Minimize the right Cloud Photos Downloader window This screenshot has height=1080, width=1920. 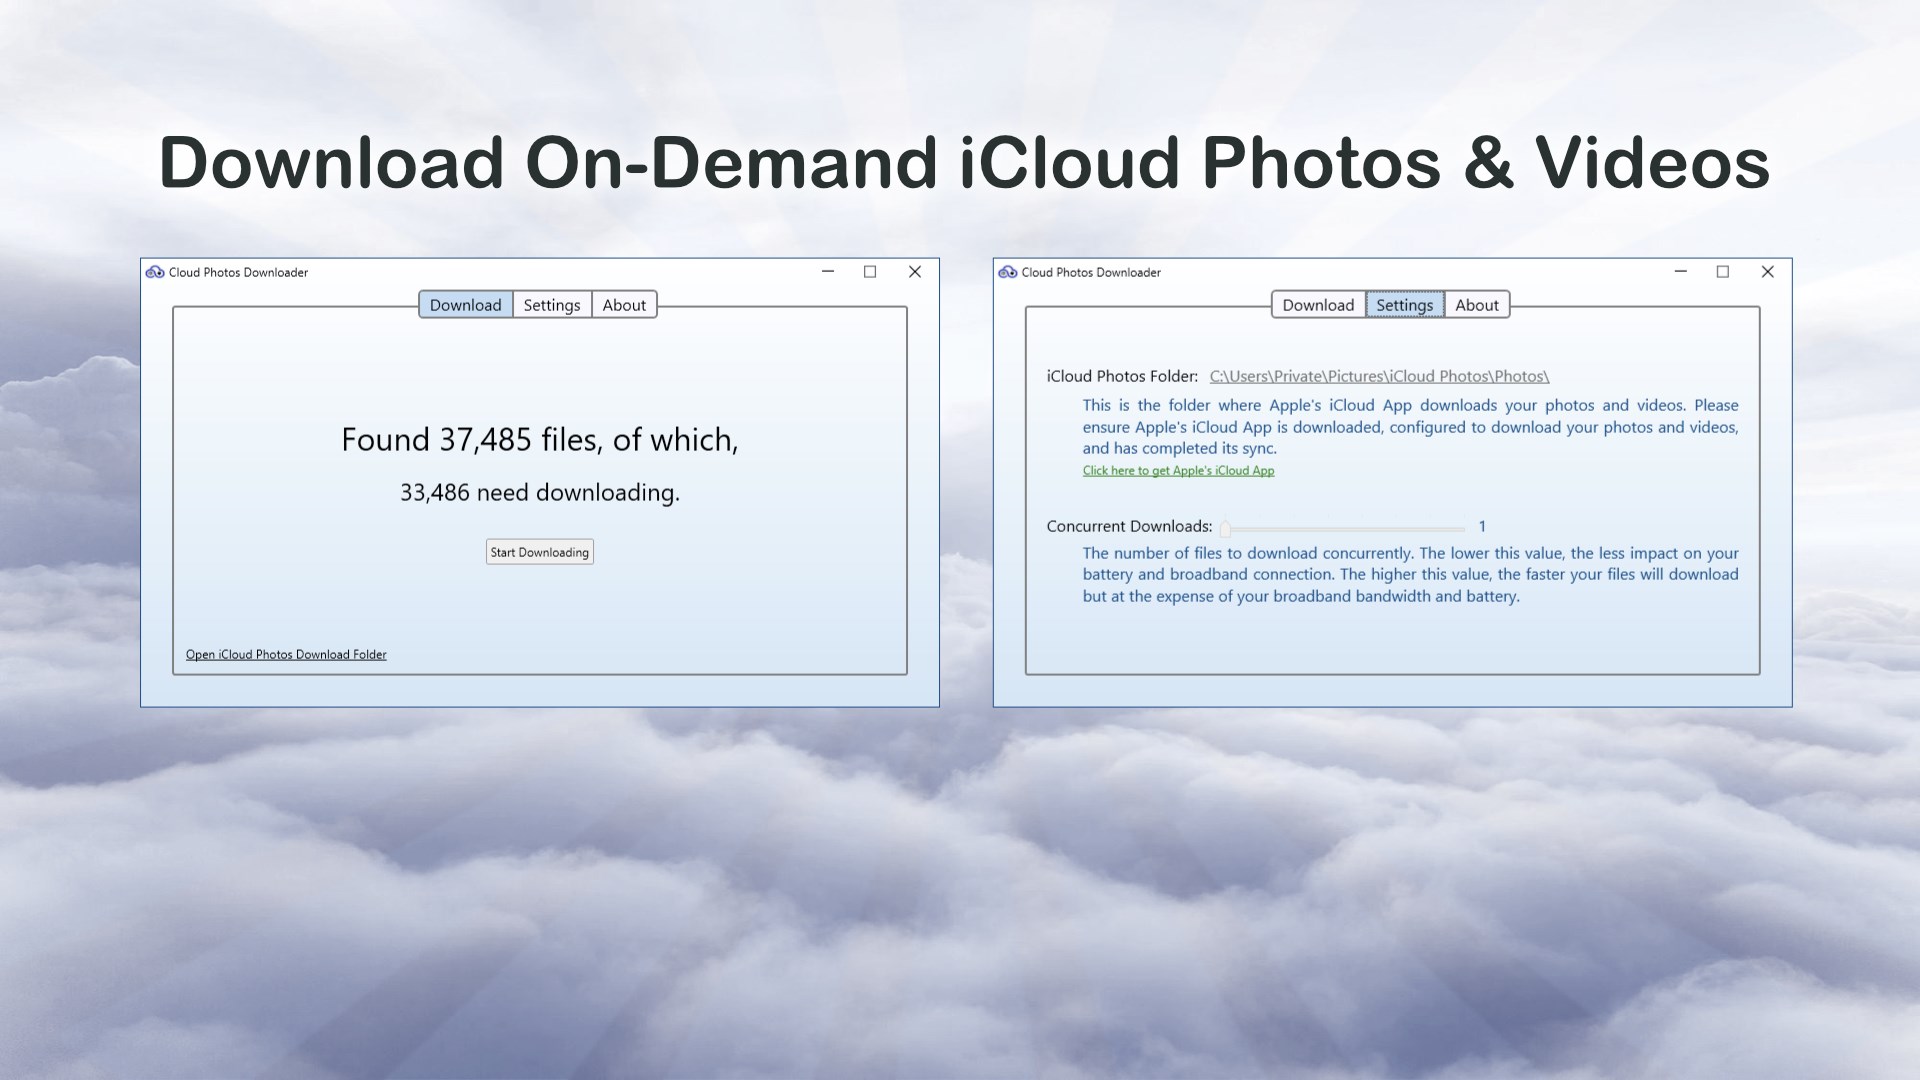[x=1680, y=272]
